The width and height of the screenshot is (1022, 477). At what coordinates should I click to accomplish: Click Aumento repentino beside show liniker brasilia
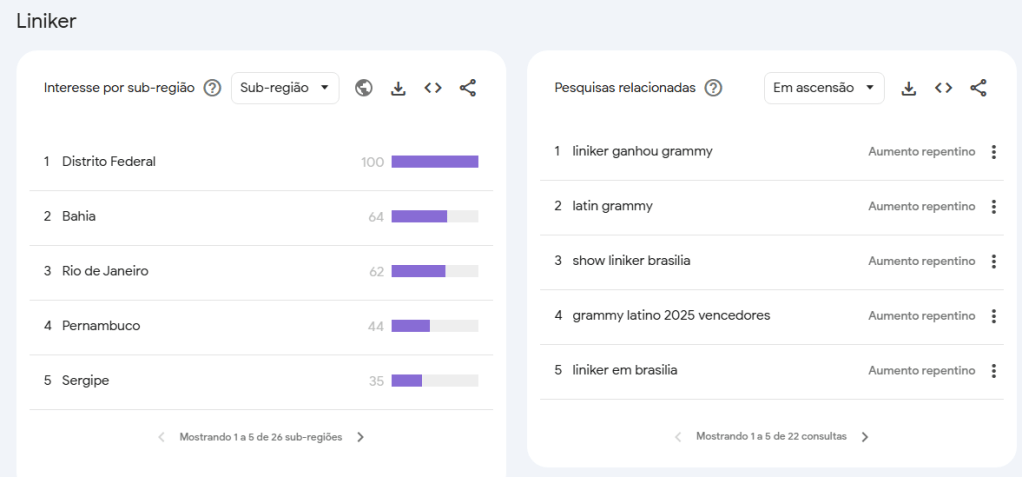[x=922, y=261]
